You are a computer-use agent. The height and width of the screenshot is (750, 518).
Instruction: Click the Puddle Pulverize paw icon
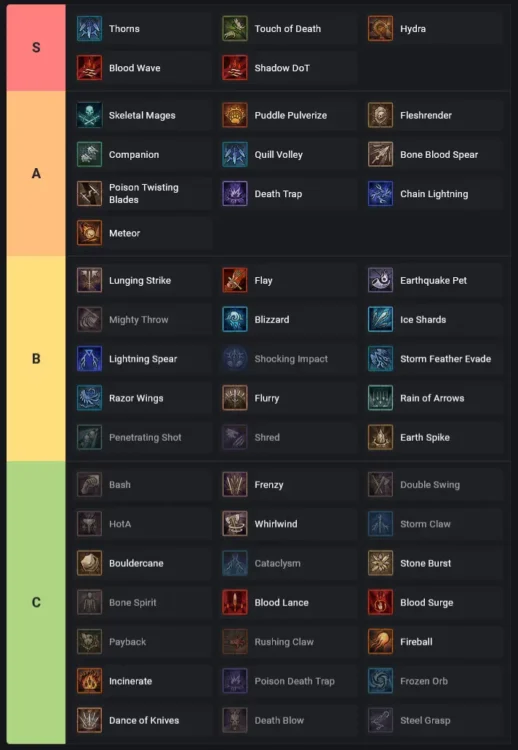(x=235, y=115)
